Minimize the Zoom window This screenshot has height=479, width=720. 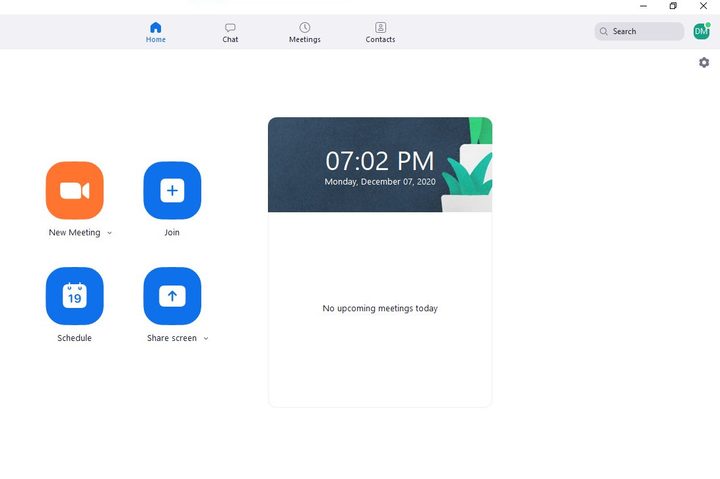(643, 6)
